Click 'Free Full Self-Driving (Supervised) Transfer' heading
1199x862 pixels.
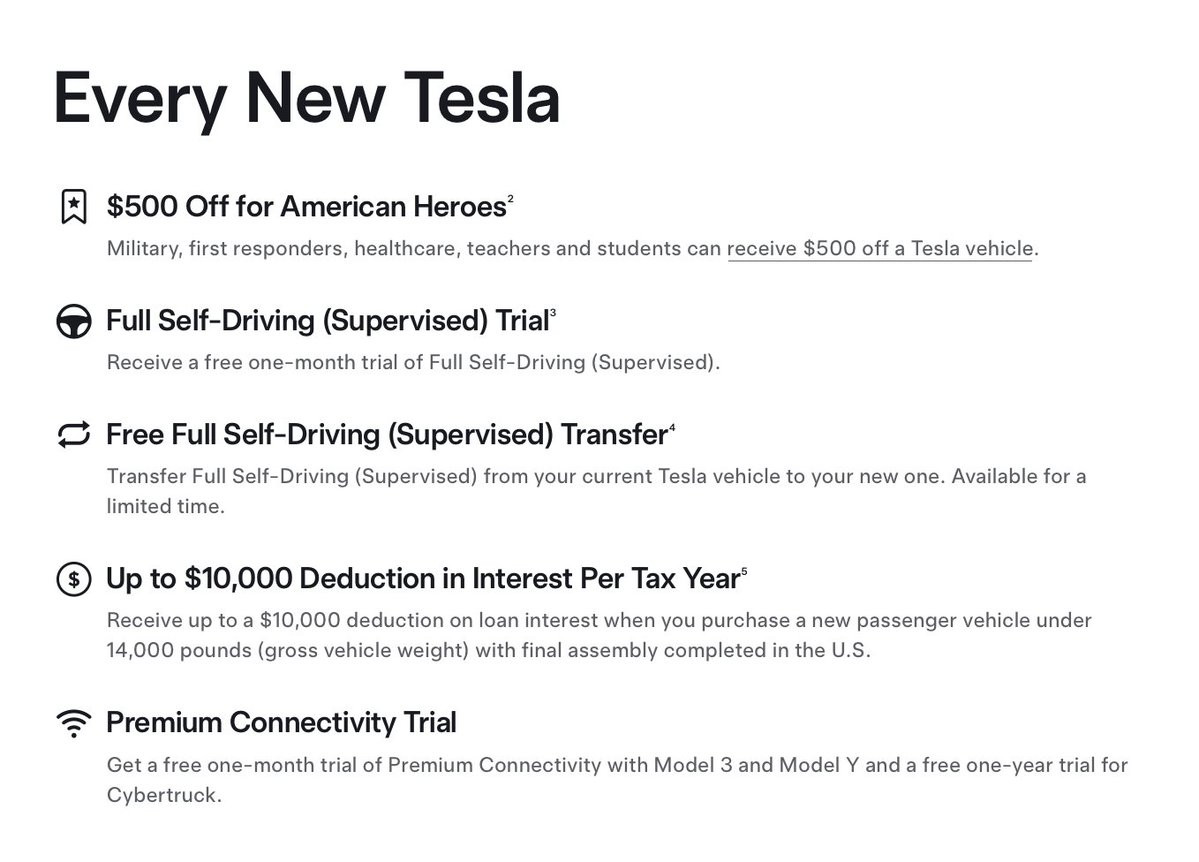pyautogui.click(x=386, y=435)
